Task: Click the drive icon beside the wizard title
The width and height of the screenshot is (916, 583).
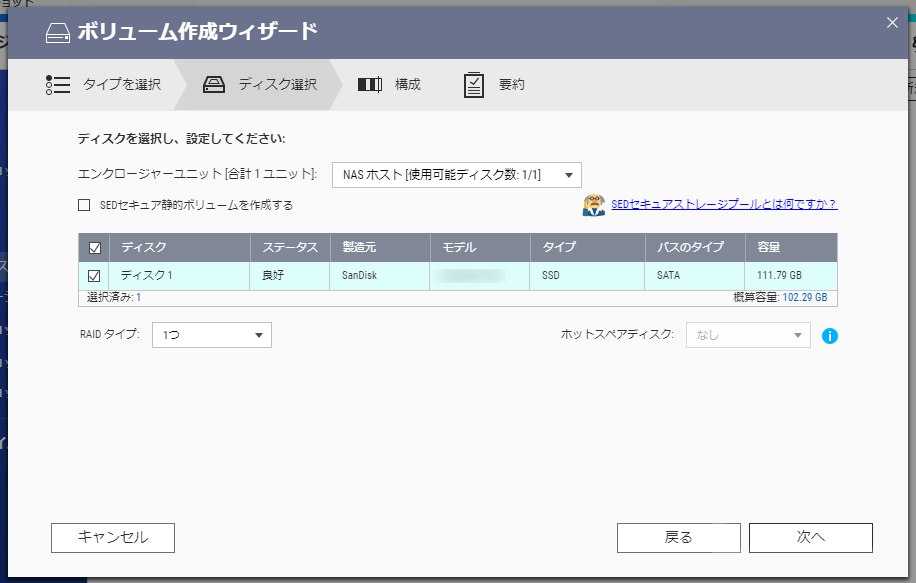Action: pos(58,33)
